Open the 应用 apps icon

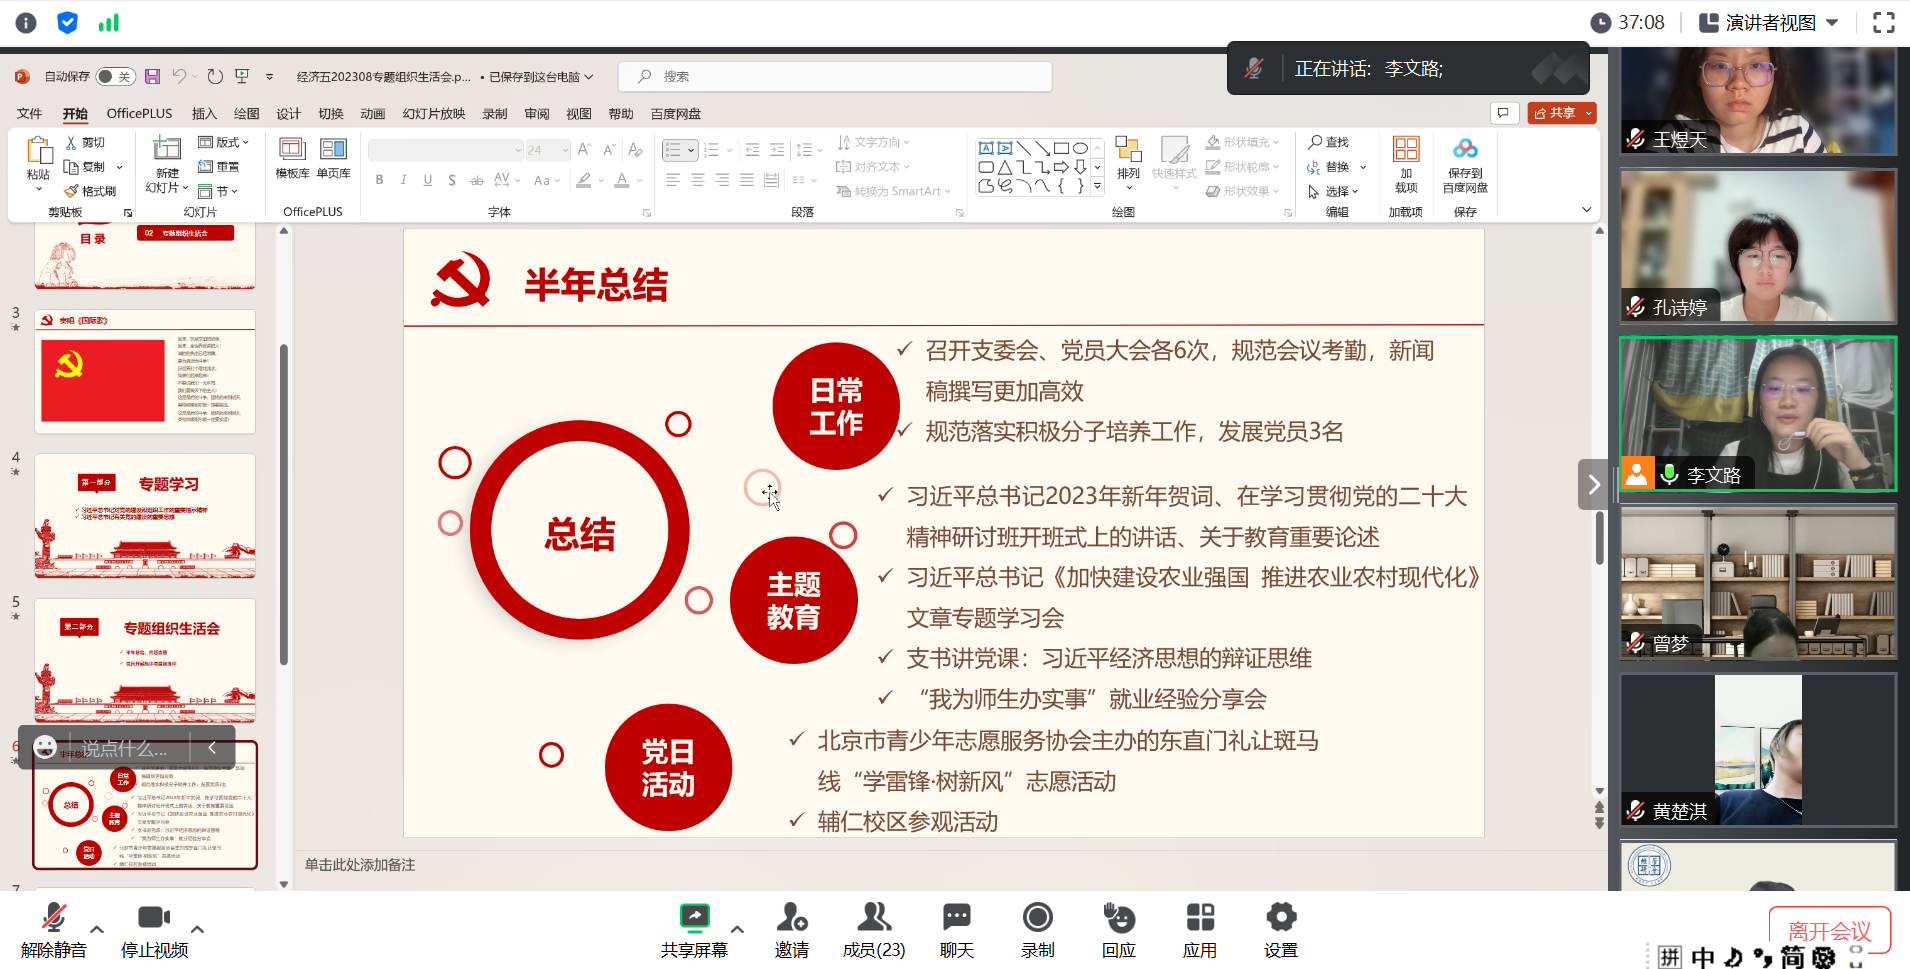pyautogui.click(x=1199, y=917)
